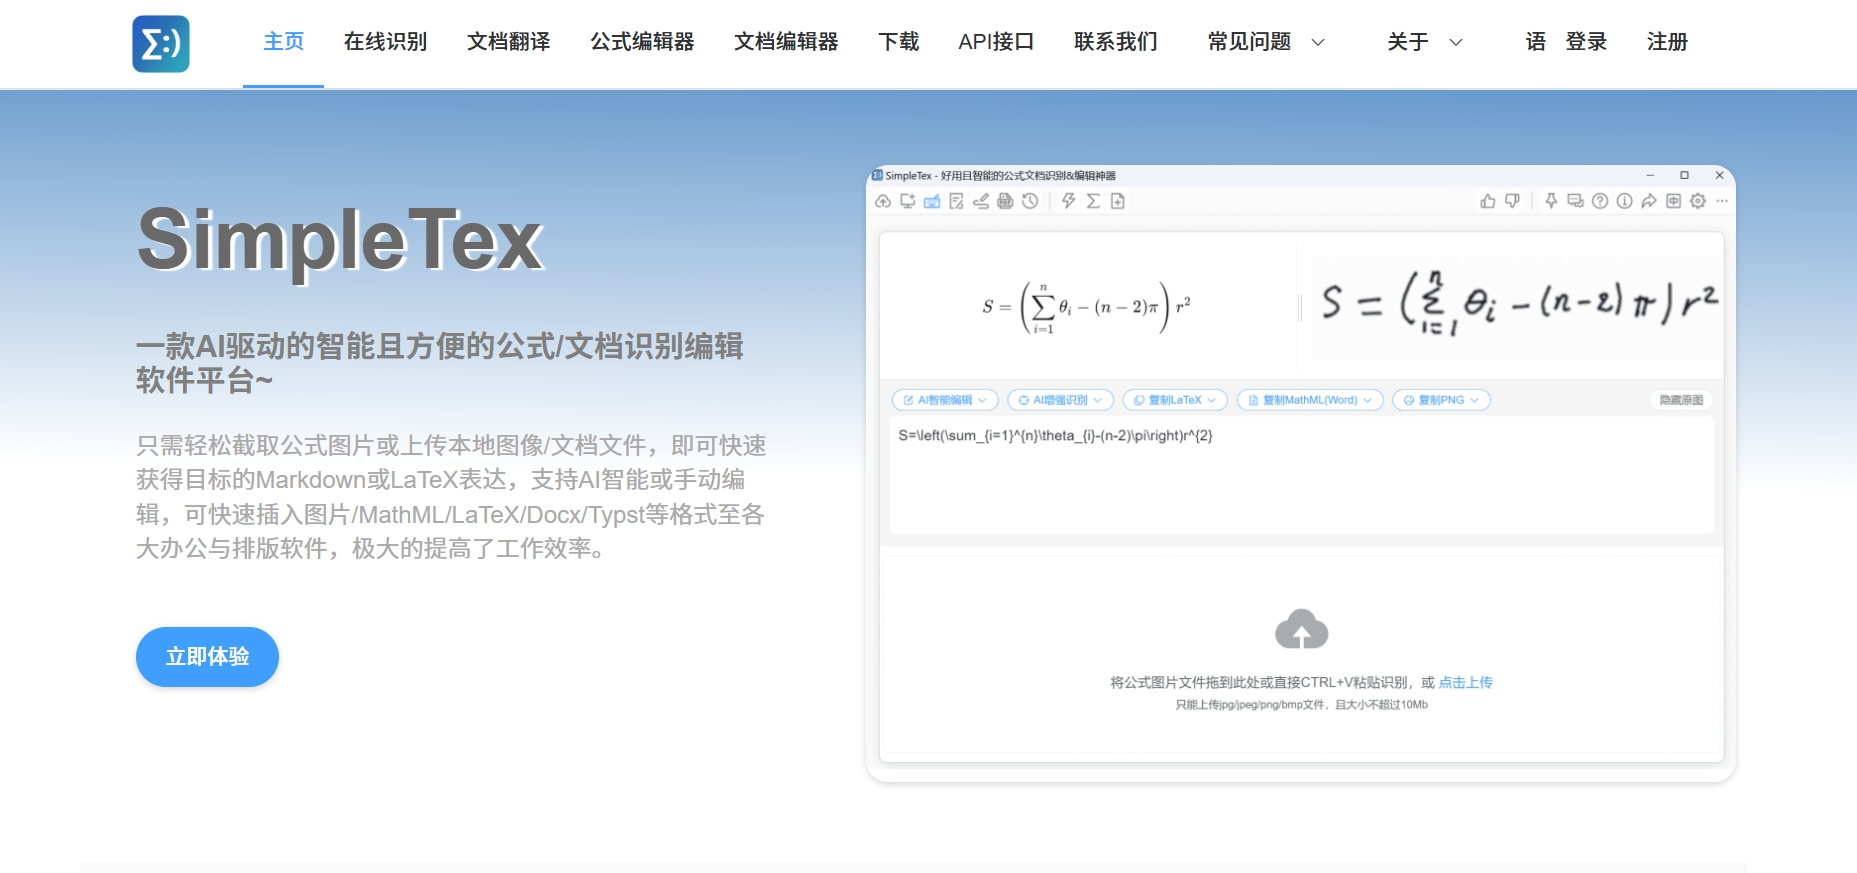Open the 下载 navigation item
1857x873 pixels.
898,42
